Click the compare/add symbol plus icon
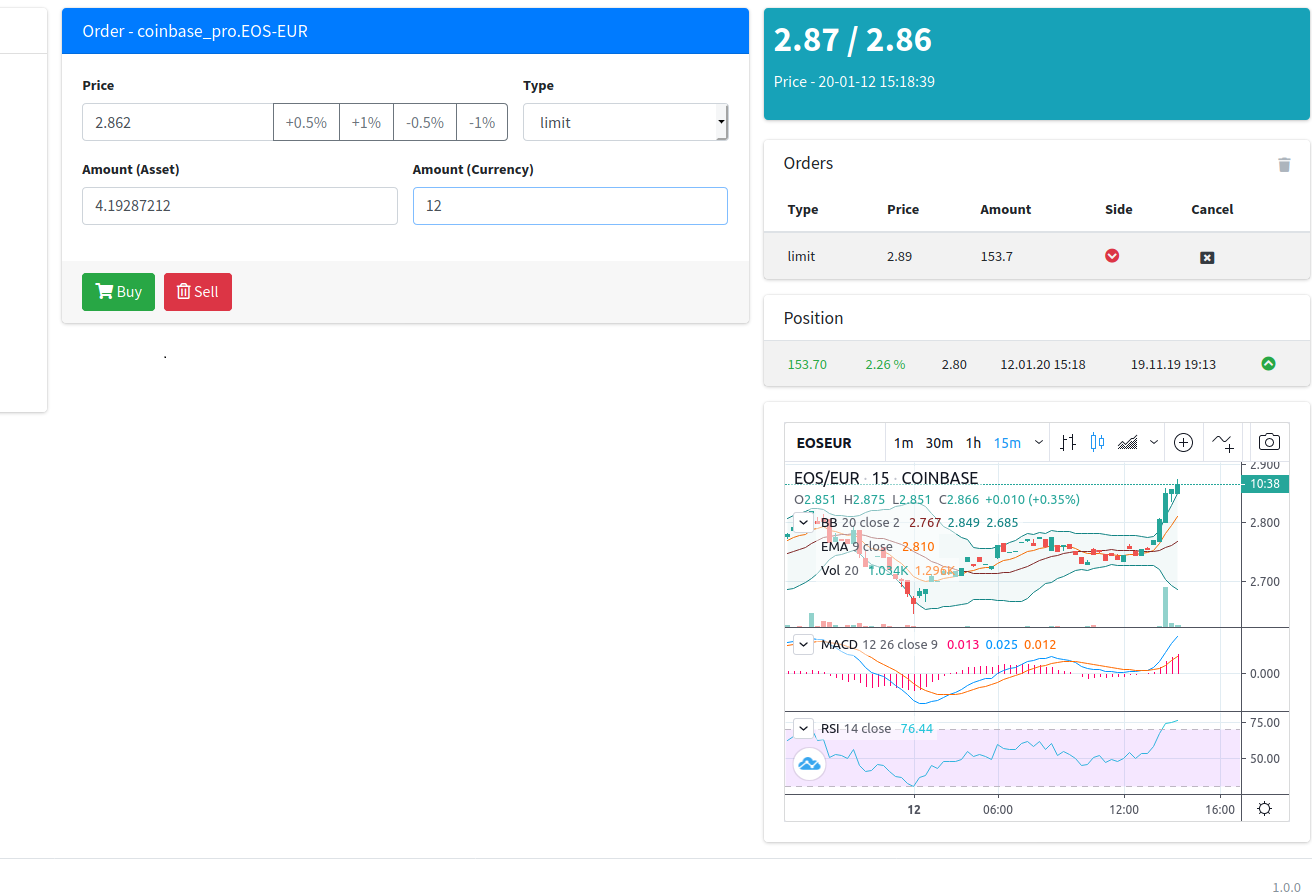1312x895 pixels. 1183,442
